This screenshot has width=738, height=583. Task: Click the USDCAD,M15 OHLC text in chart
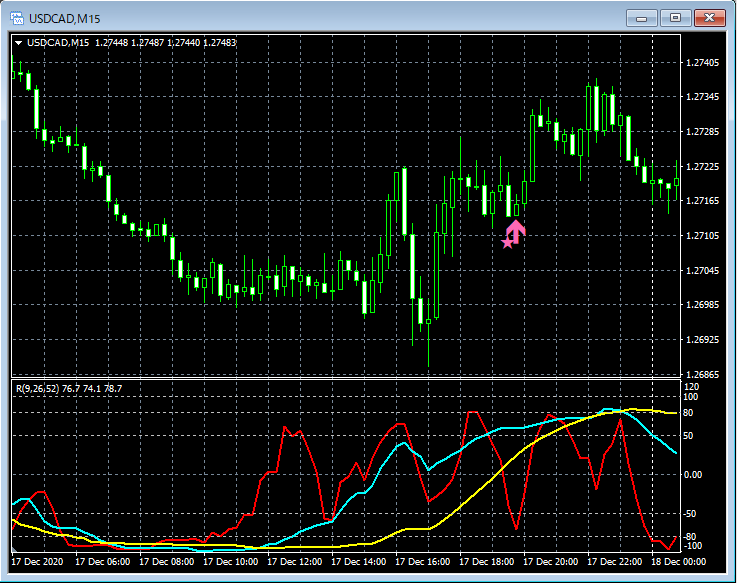coord(130,43)
